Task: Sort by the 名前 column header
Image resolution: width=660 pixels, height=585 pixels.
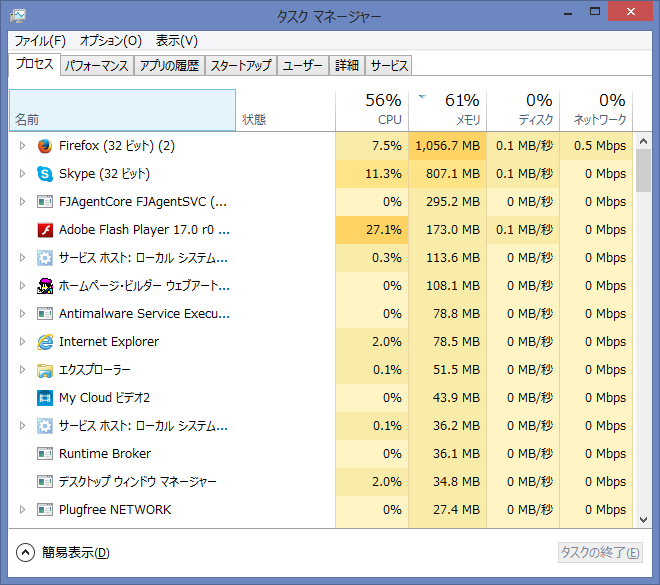Action: (122, 110)
